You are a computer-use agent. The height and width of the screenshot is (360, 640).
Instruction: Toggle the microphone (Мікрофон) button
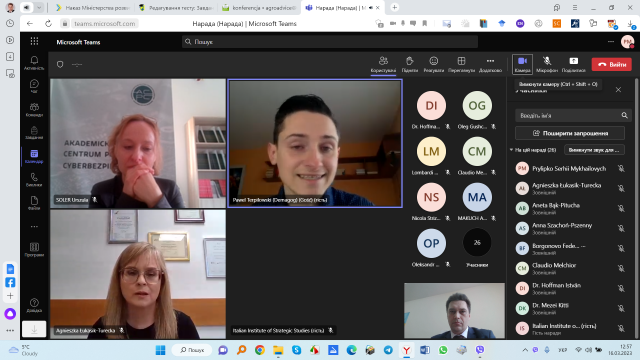[x=547, y=64]
